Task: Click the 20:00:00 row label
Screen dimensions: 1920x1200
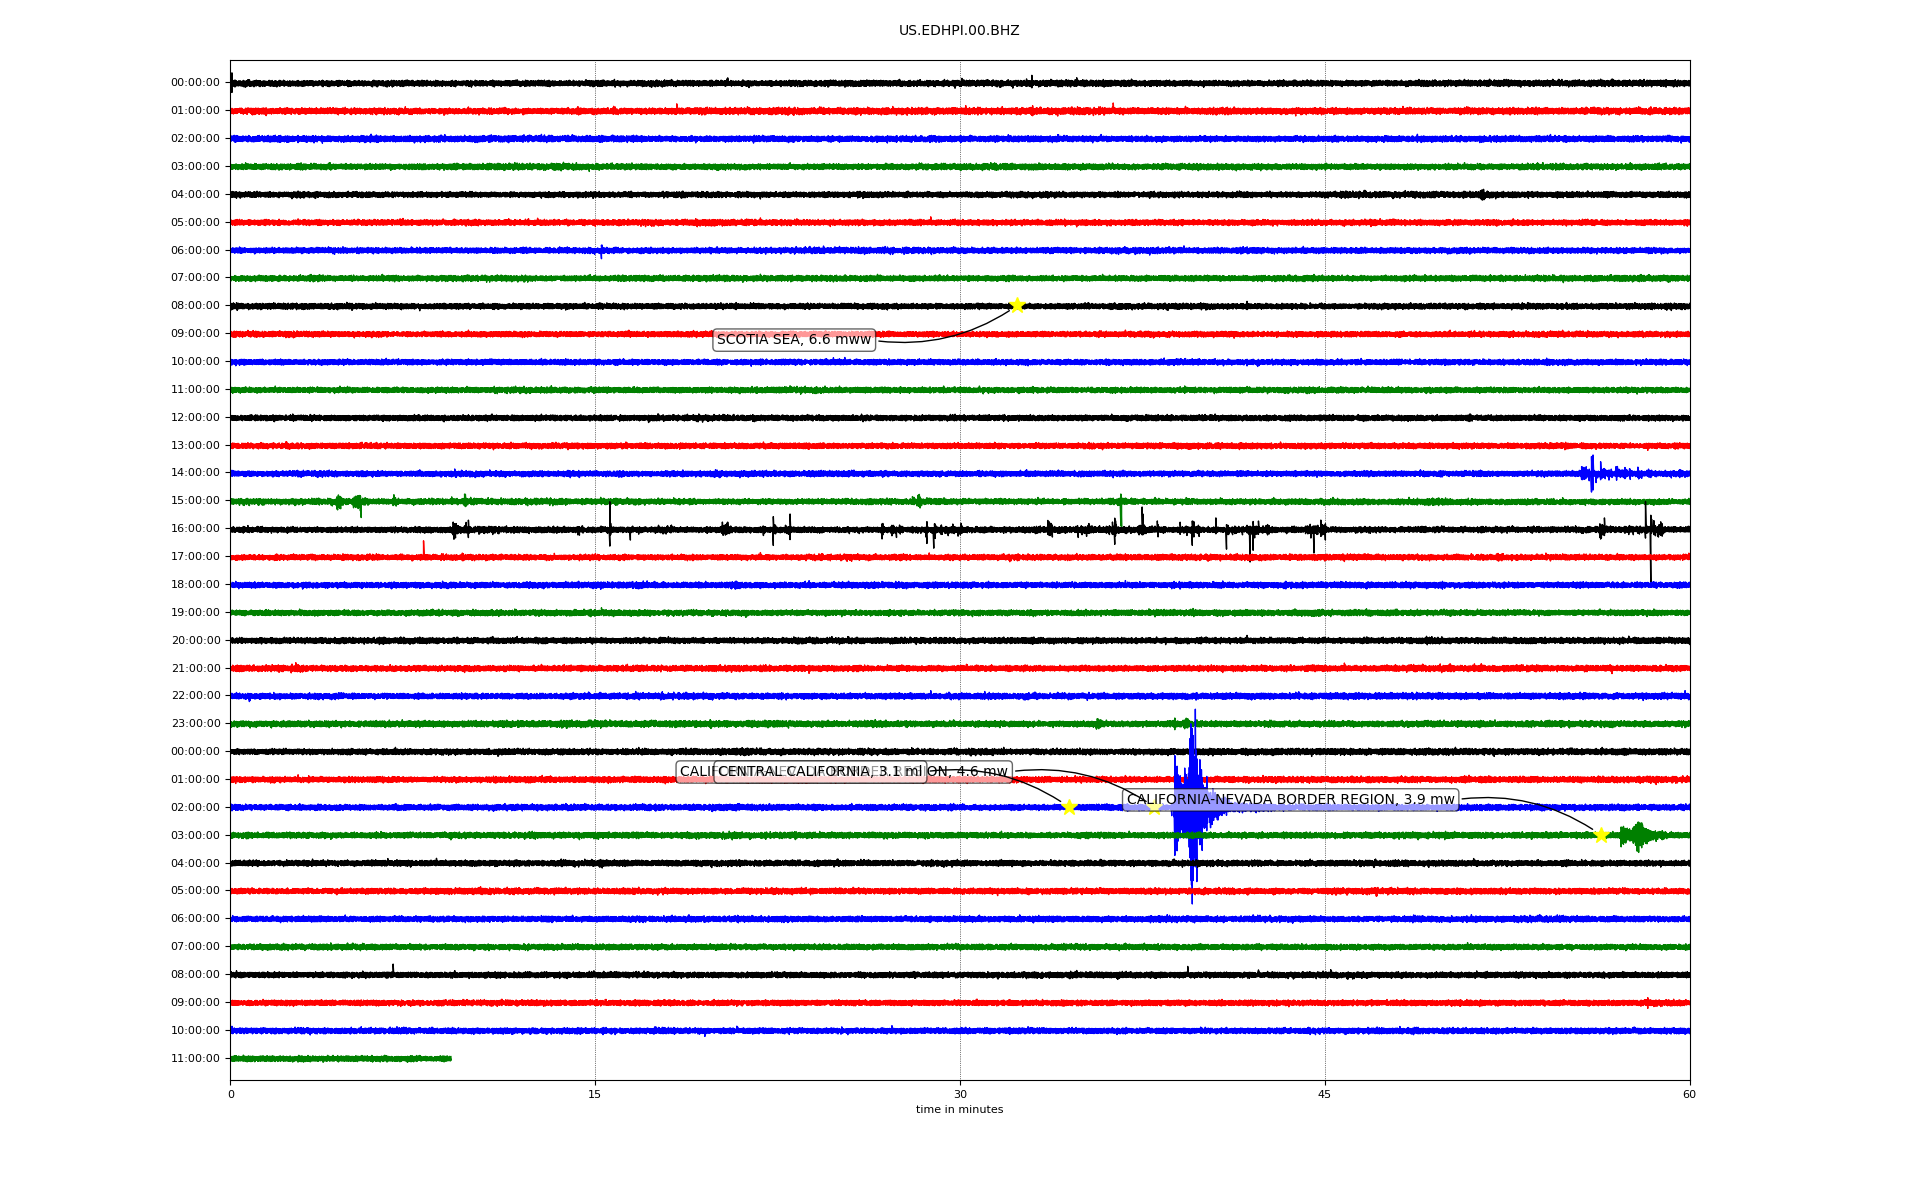Action: point(195,640)
